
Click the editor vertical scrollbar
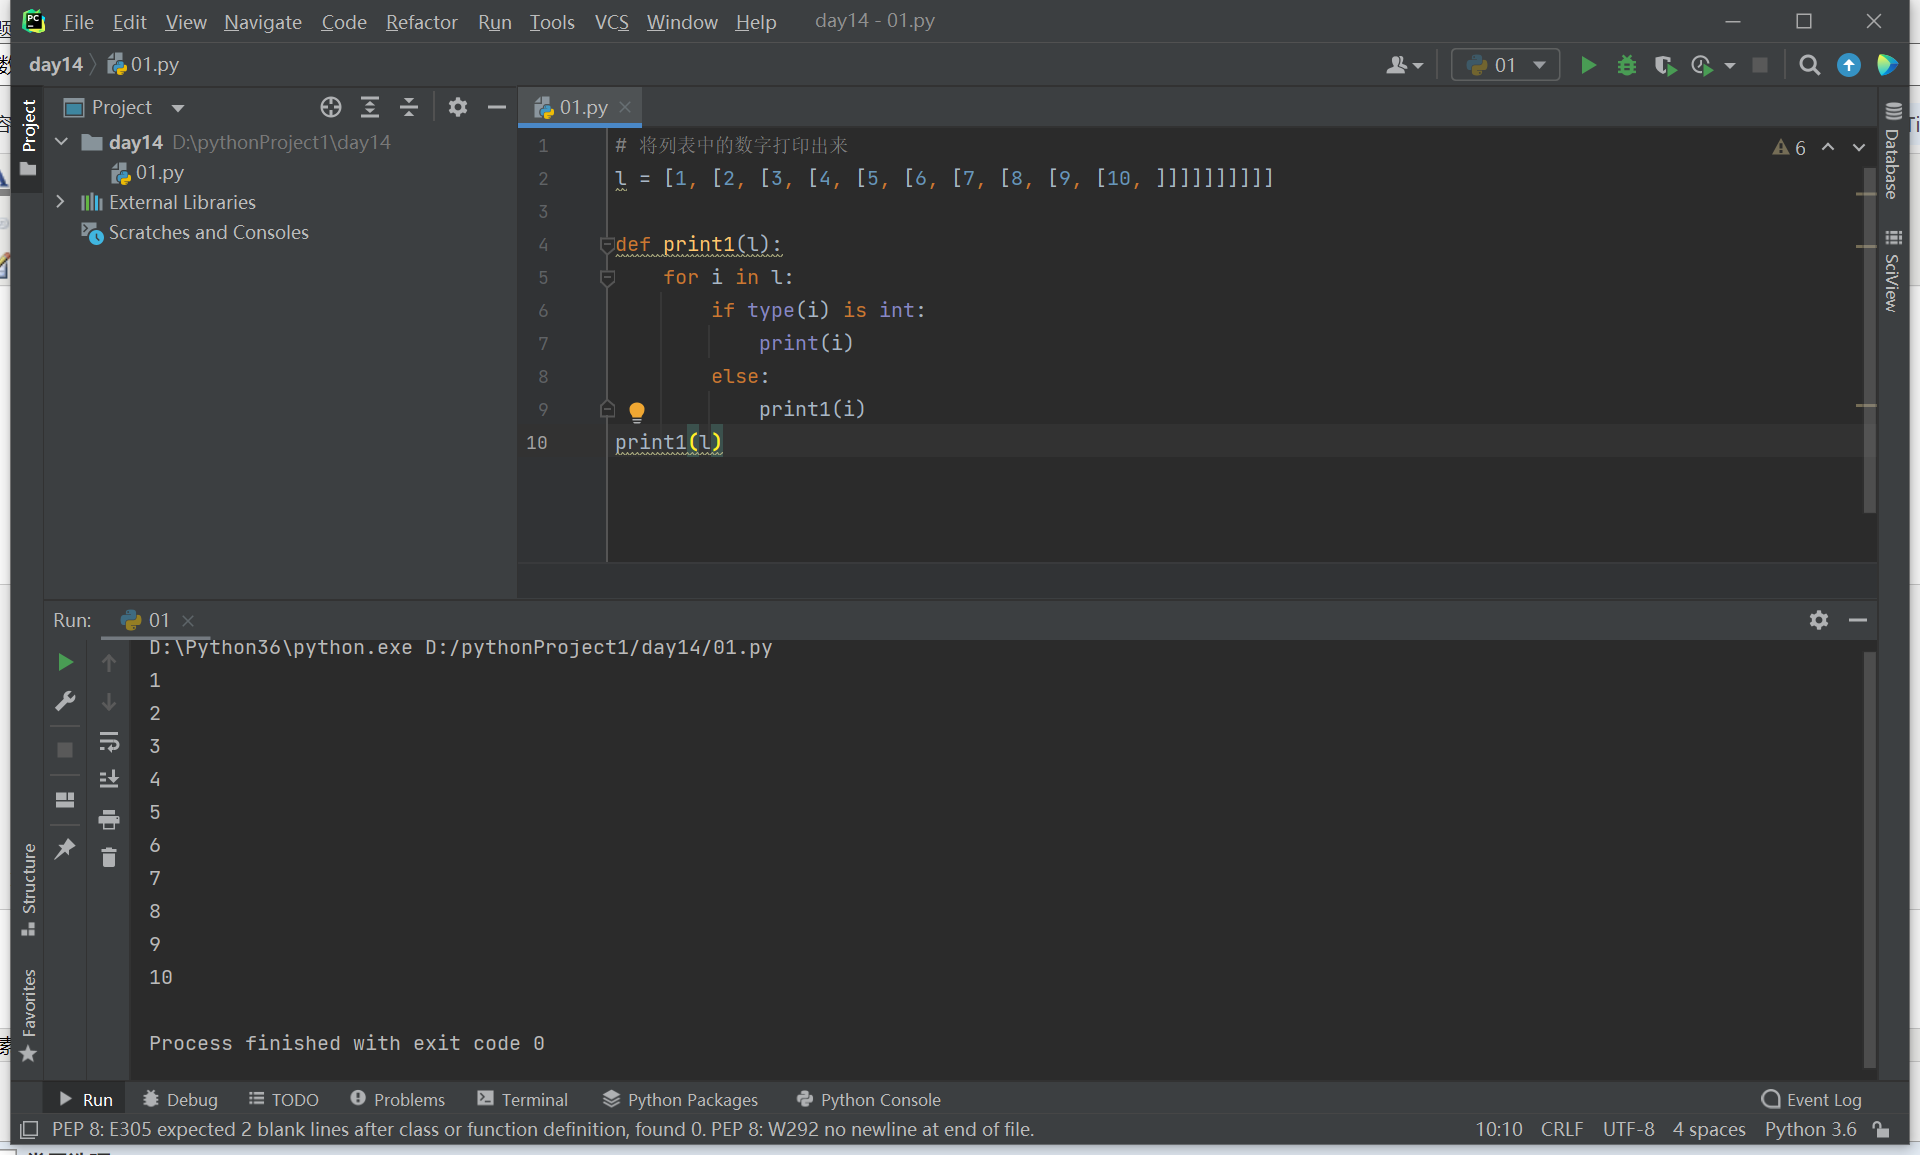pos(1869,340)
